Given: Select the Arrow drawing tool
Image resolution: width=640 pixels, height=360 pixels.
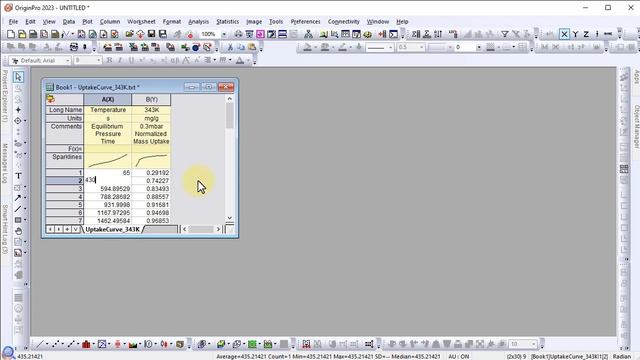Looking at the screenshot, I should click(x=18, y=198).
